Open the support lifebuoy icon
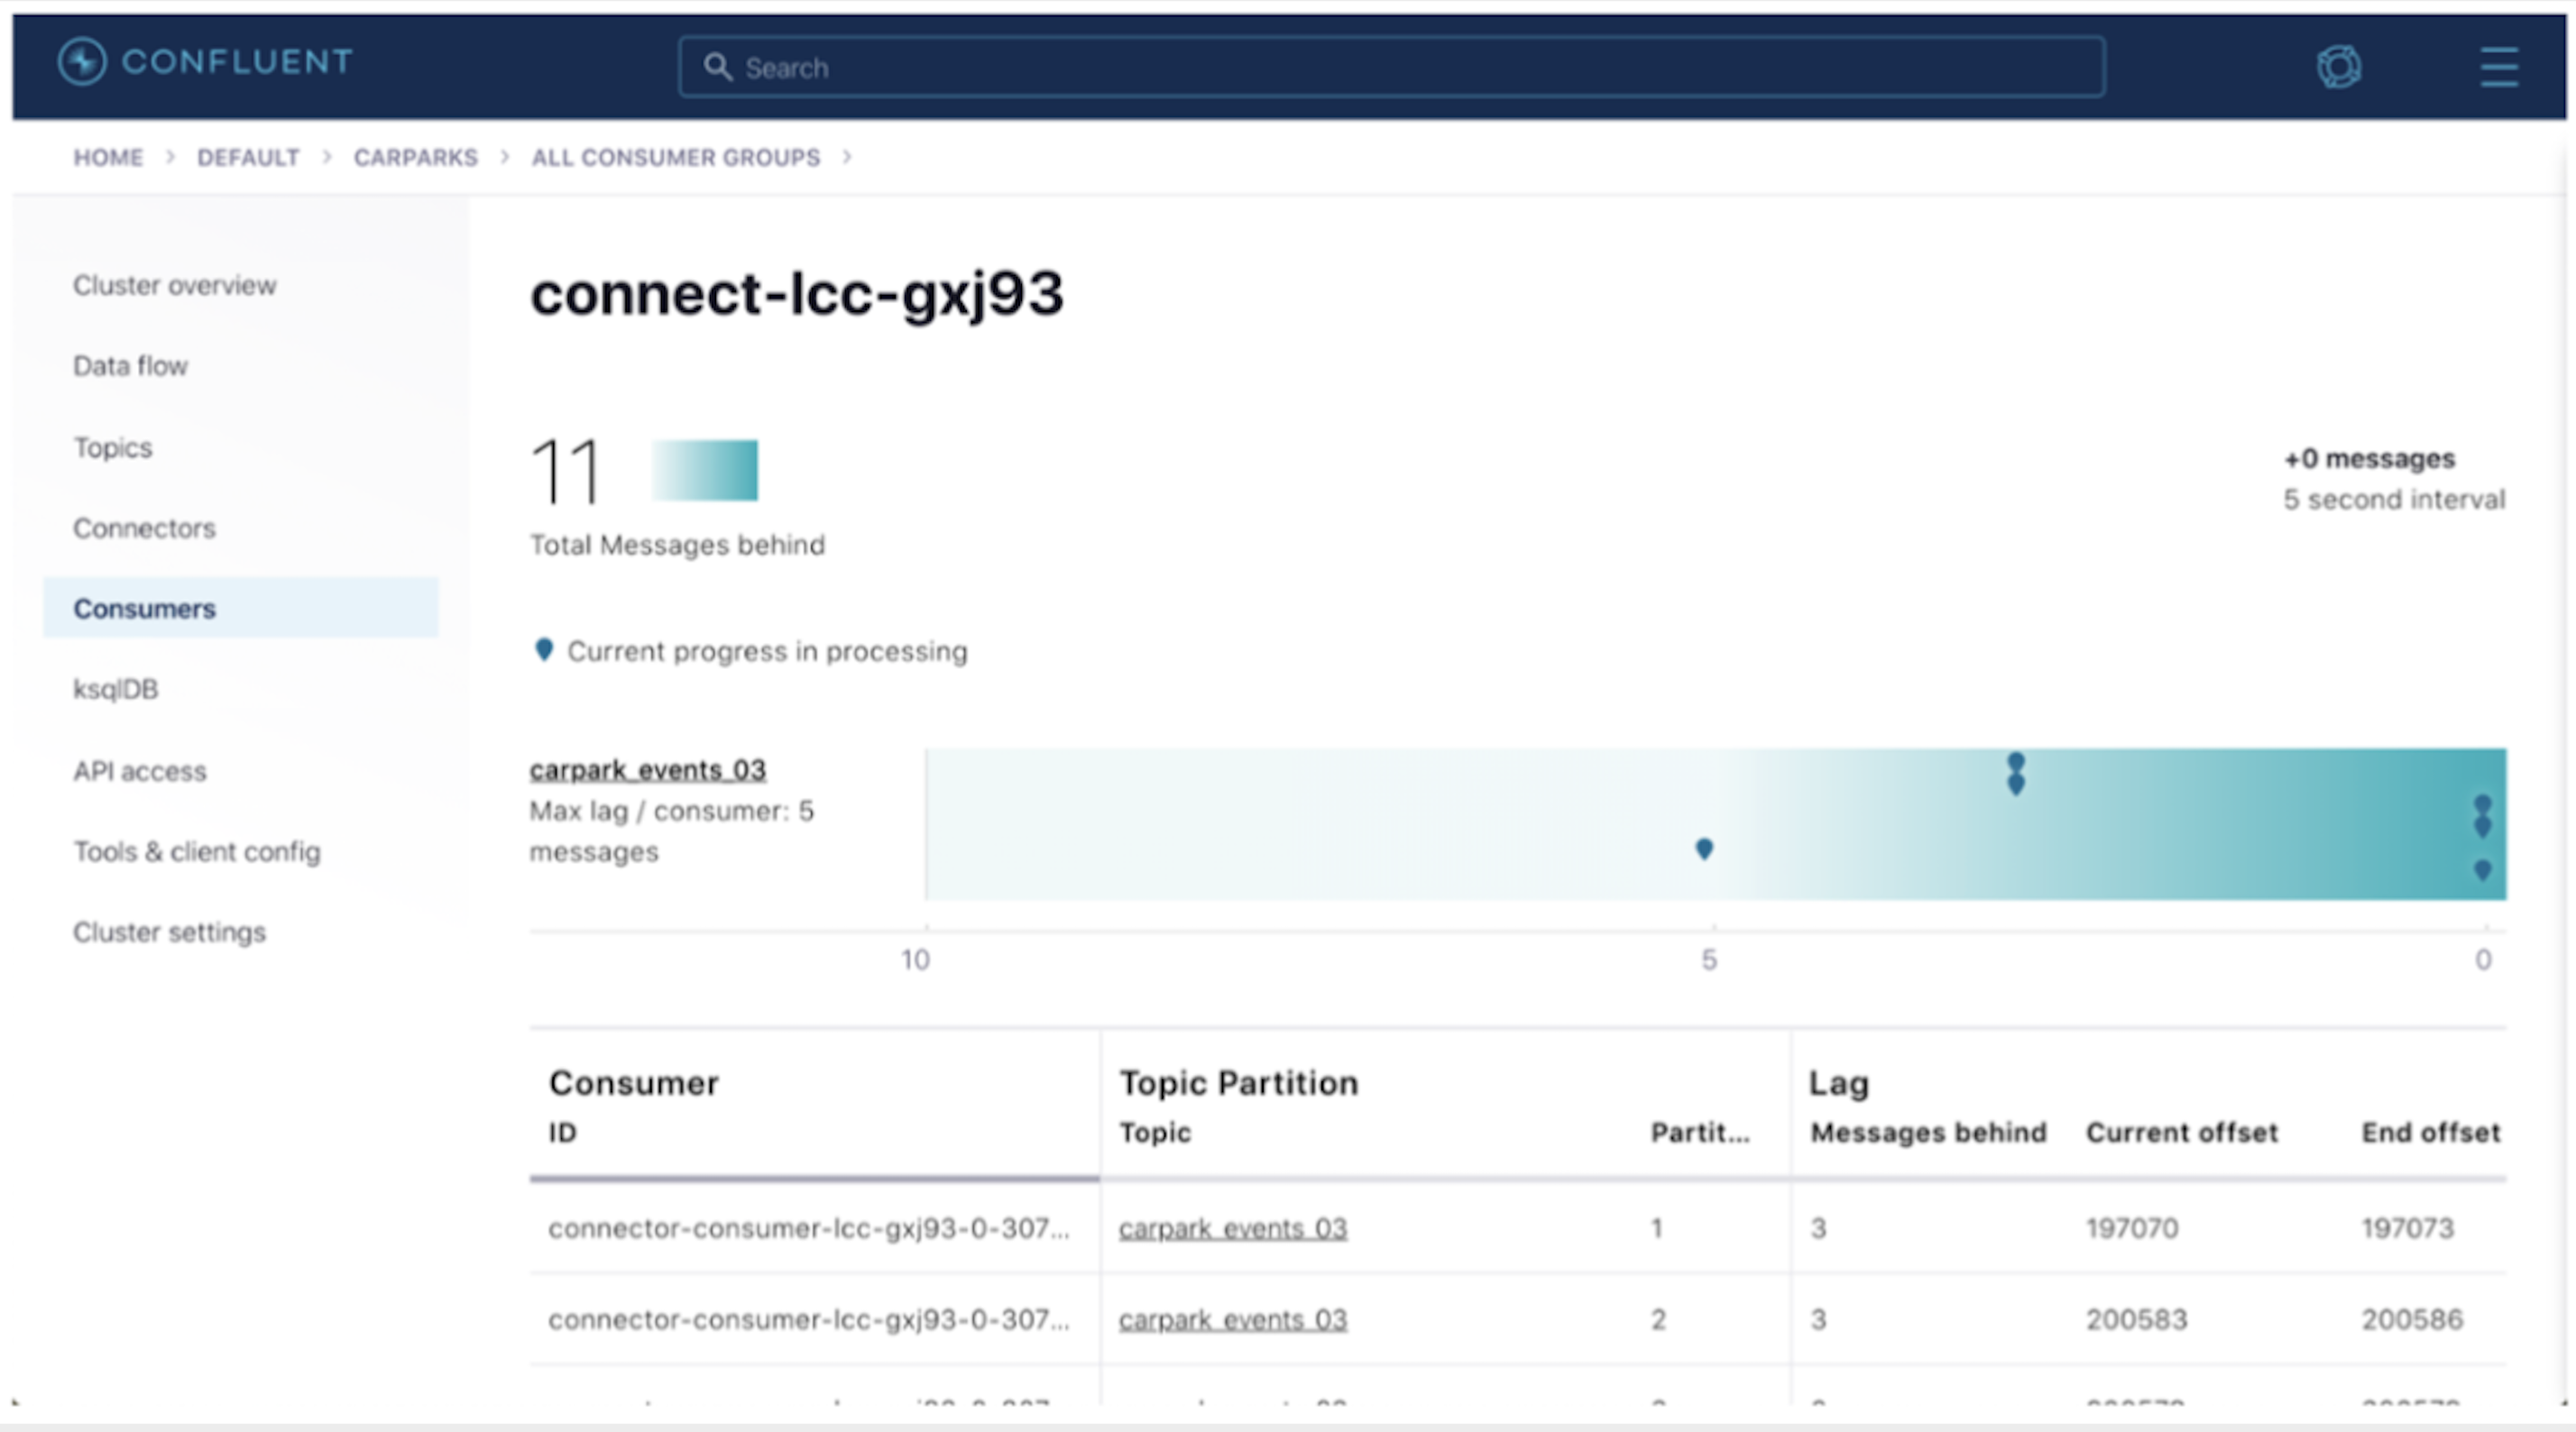2576x1432 pixels. (x=2338, y=67)
